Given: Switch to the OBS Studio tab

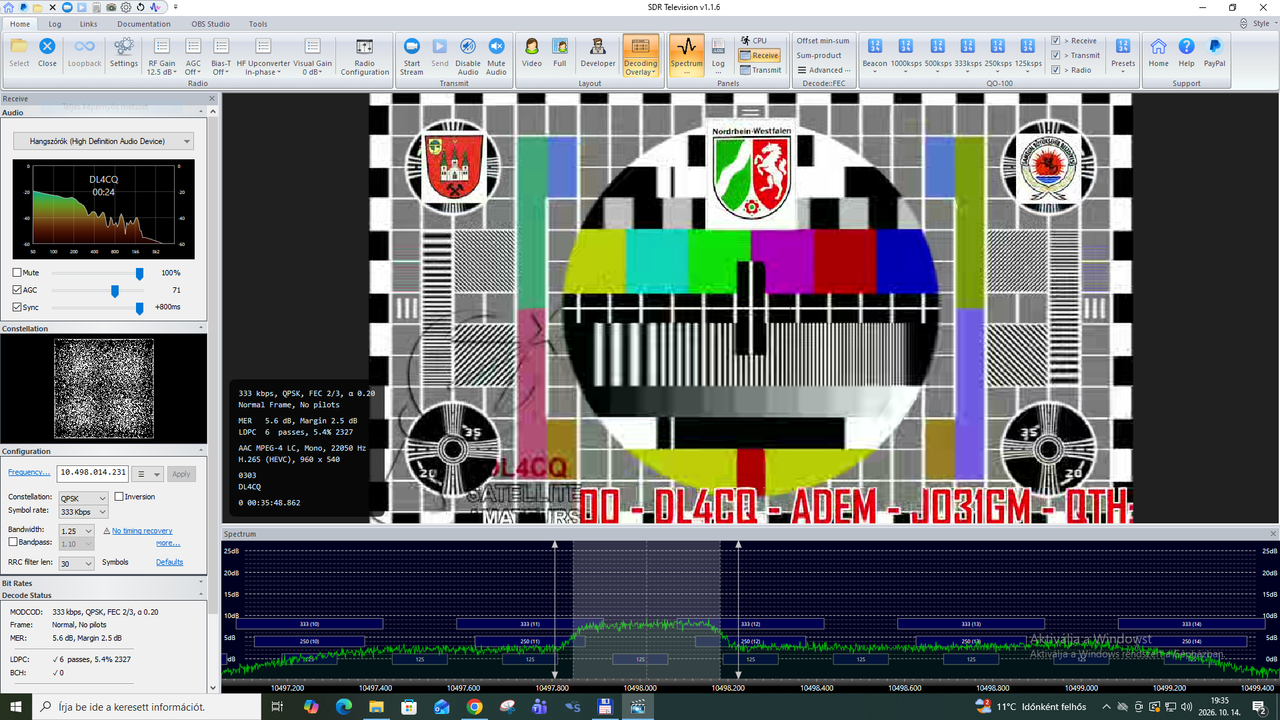Looking at the screenshot, I should (209, 24).
